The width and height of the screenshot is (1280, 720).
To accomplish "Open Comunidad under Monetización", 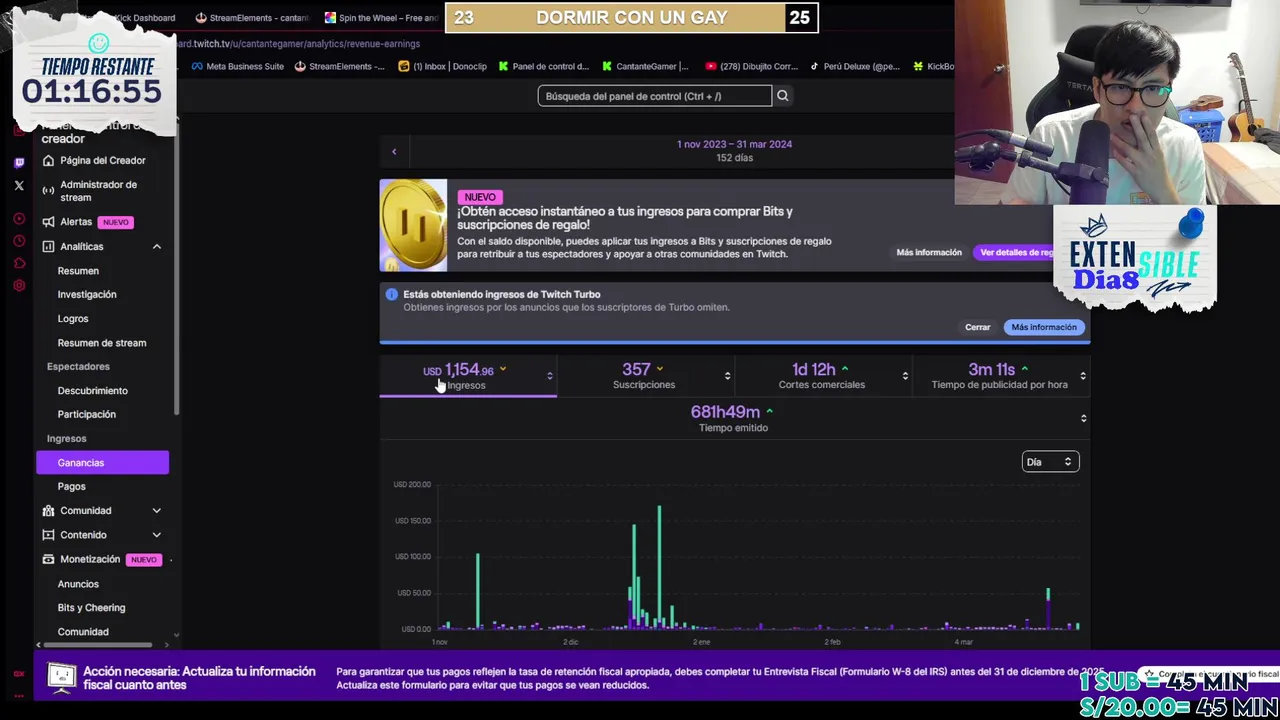I will 83,632.
